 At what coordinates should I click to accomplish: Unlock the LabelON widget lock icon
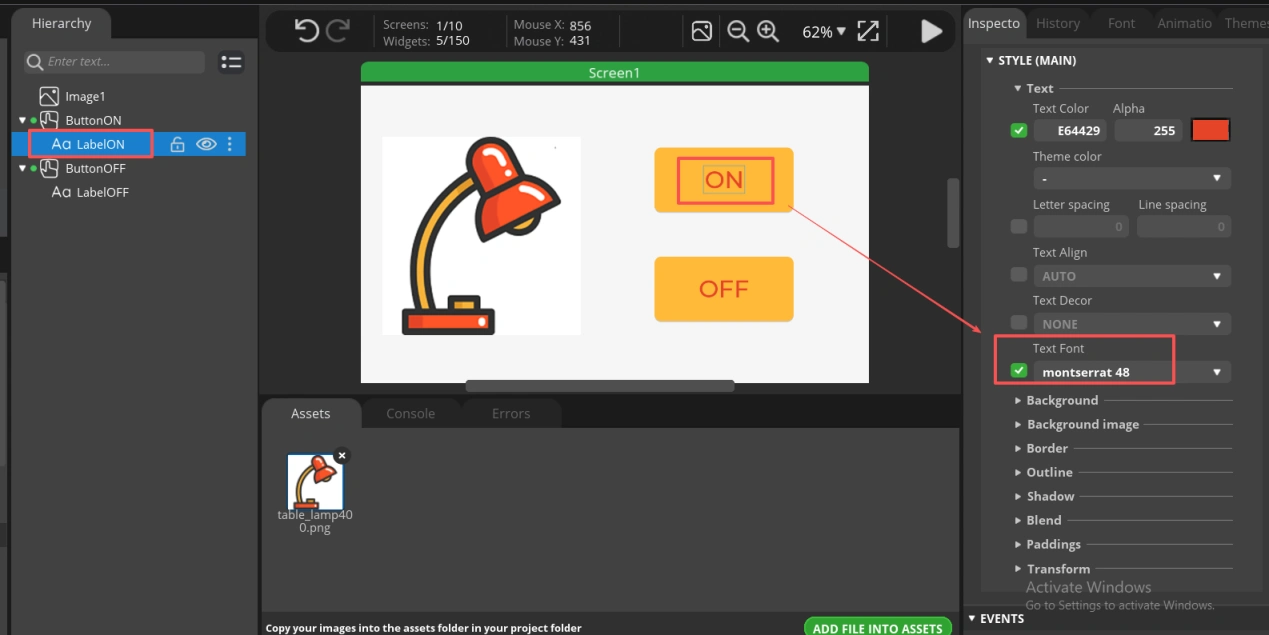point(177,144)
